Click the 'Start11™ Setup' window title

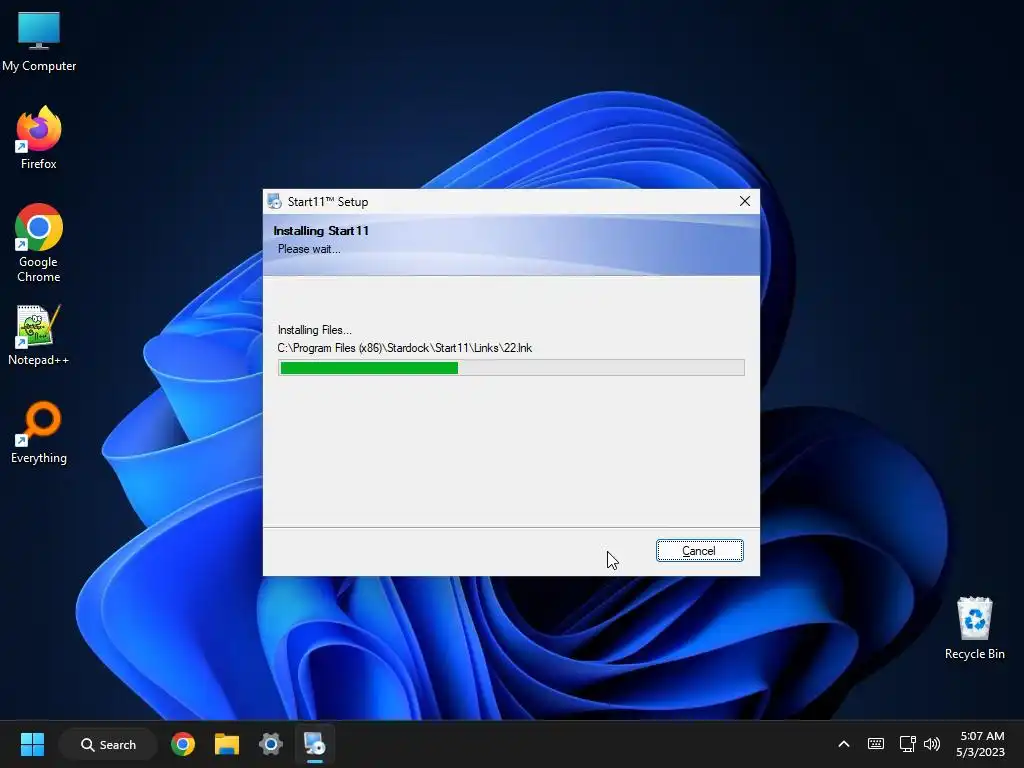point(328,202)
